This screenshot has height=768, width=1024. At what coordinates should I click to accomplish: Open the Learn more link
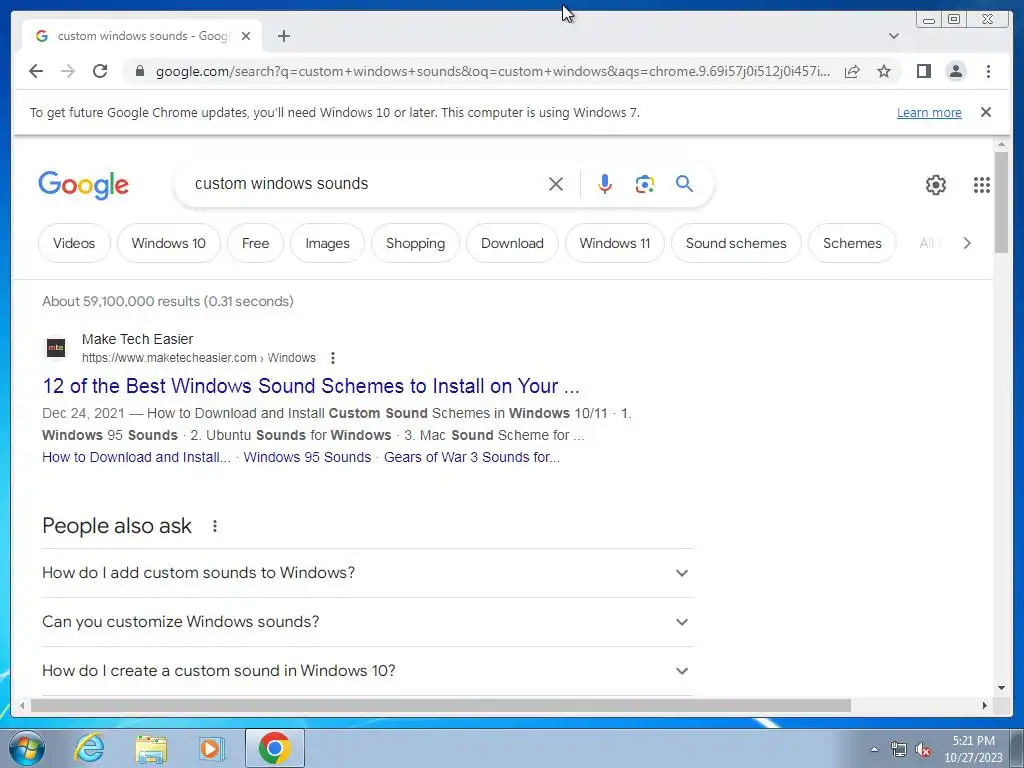pyautogui.click(x=929, y=112)
